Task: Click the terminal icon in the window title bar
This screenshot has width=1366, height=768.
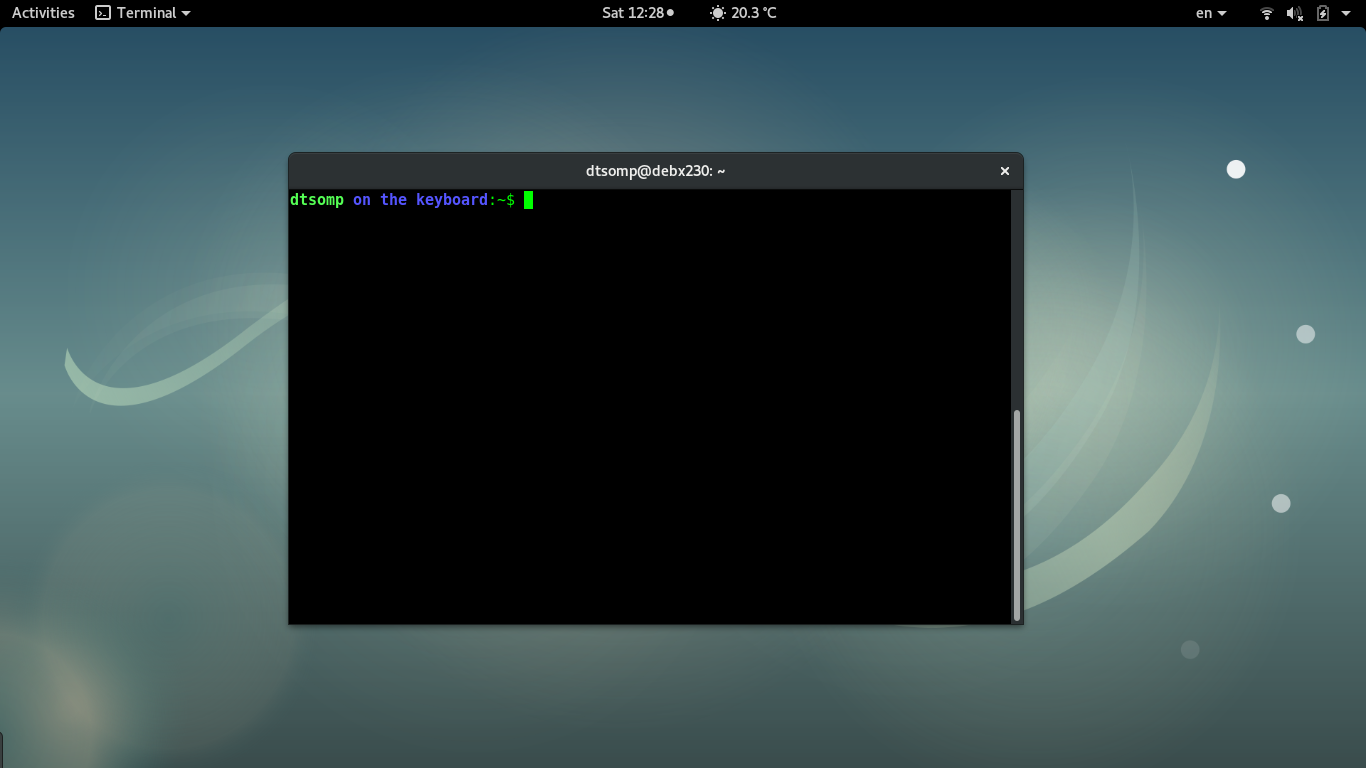Action: pyautogui.click(x=101, y=13)
